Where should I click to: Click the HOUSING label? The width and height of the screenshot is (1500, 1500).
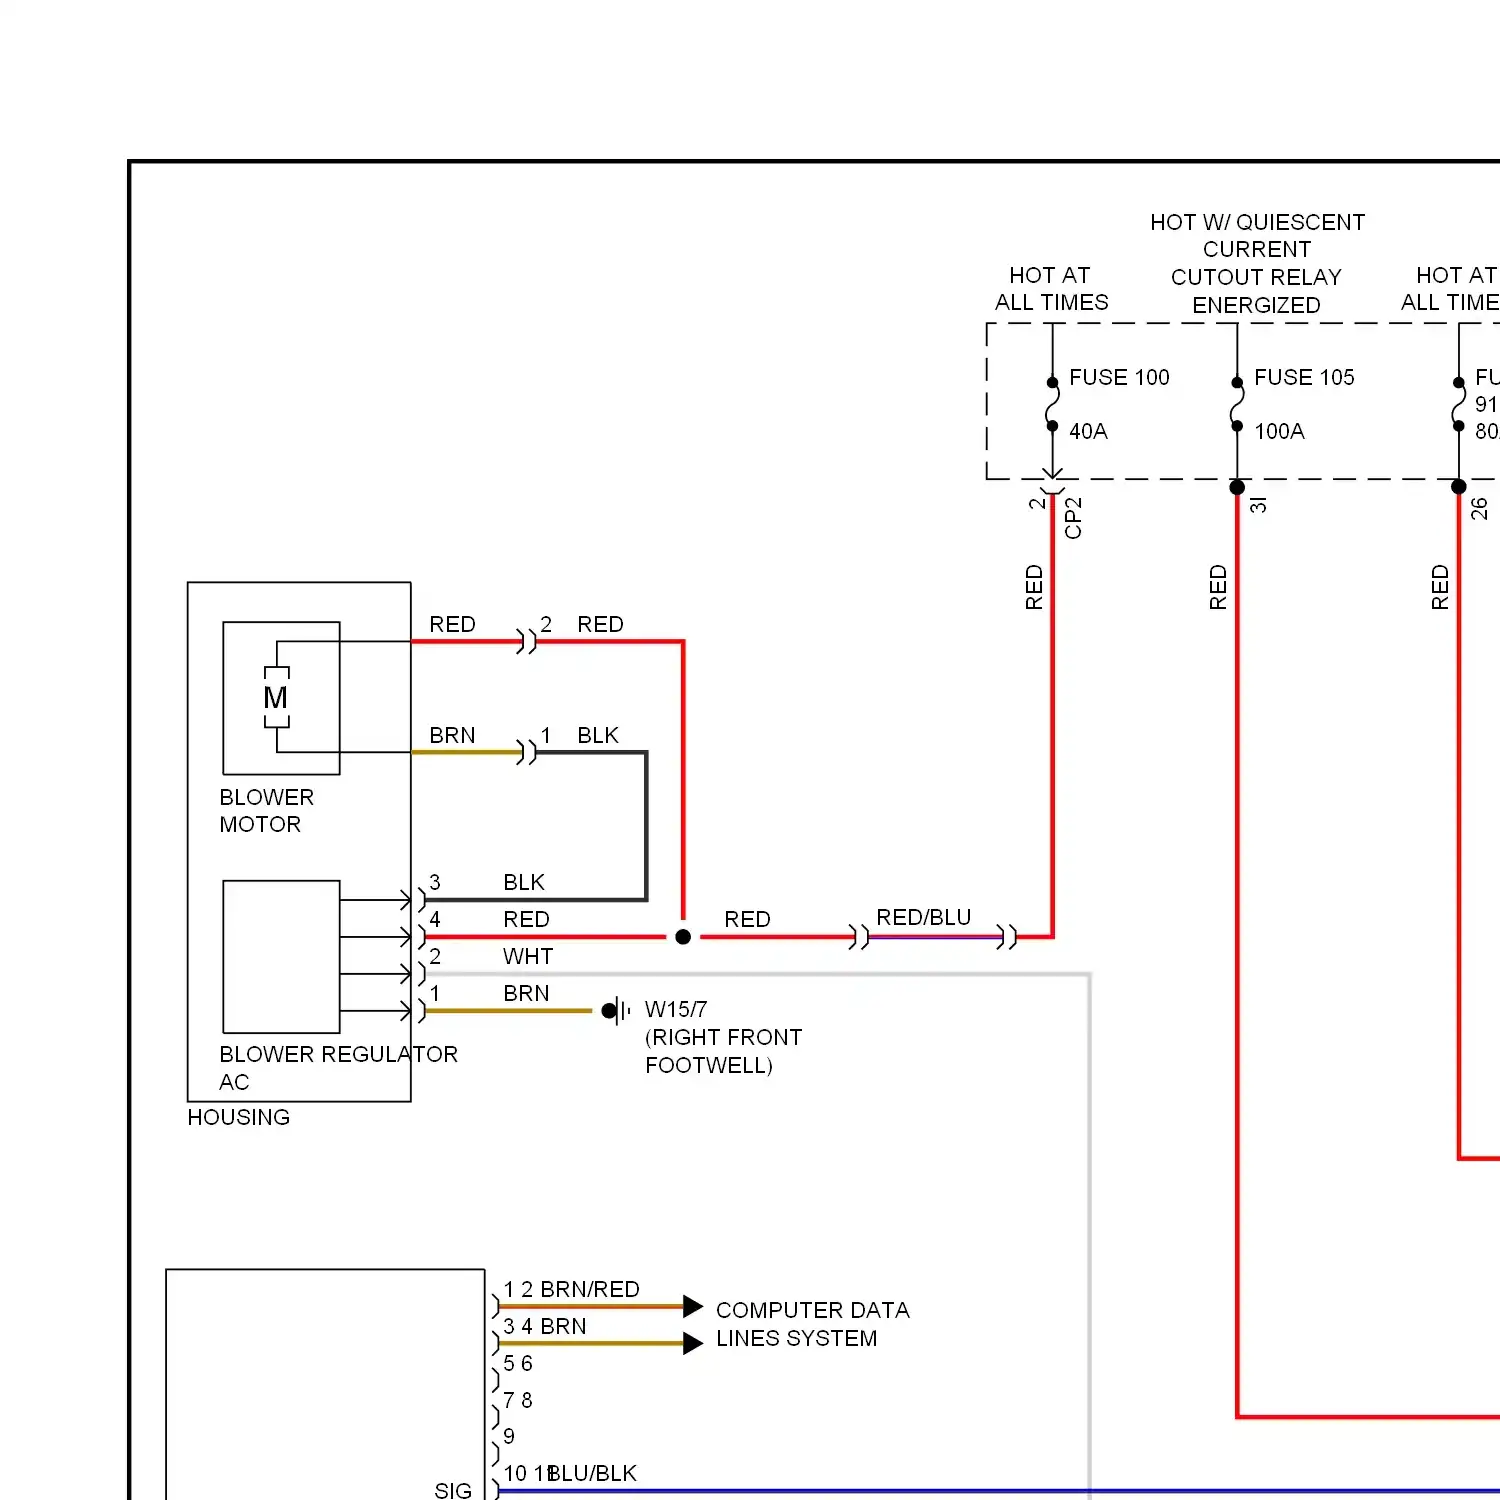tap(238, 1117)
